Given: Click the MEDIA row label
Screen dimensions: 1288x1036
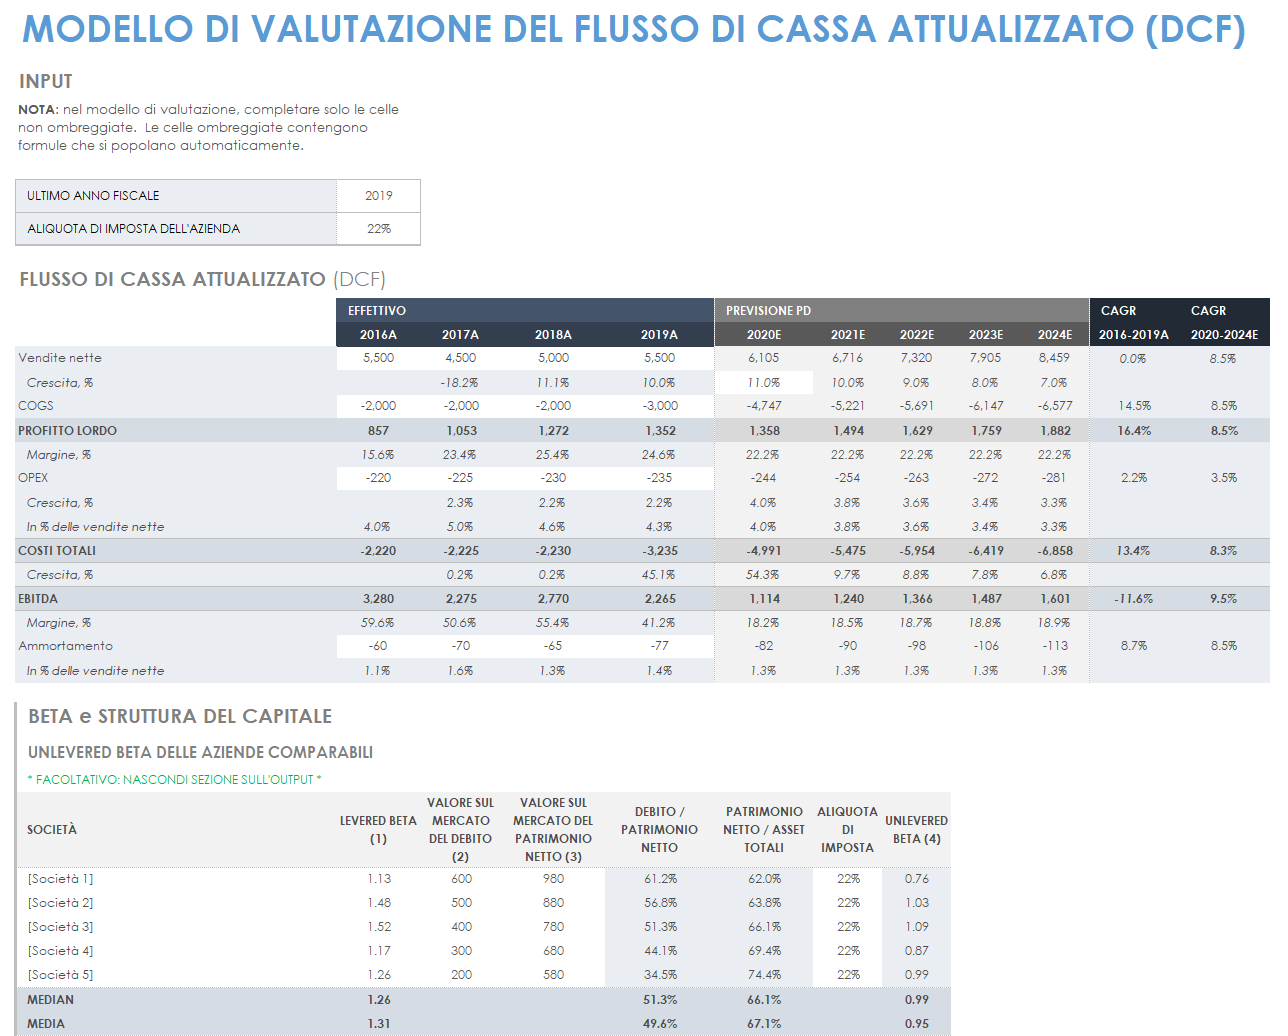Looking at the screenshot, I should tap(46, 1024).
